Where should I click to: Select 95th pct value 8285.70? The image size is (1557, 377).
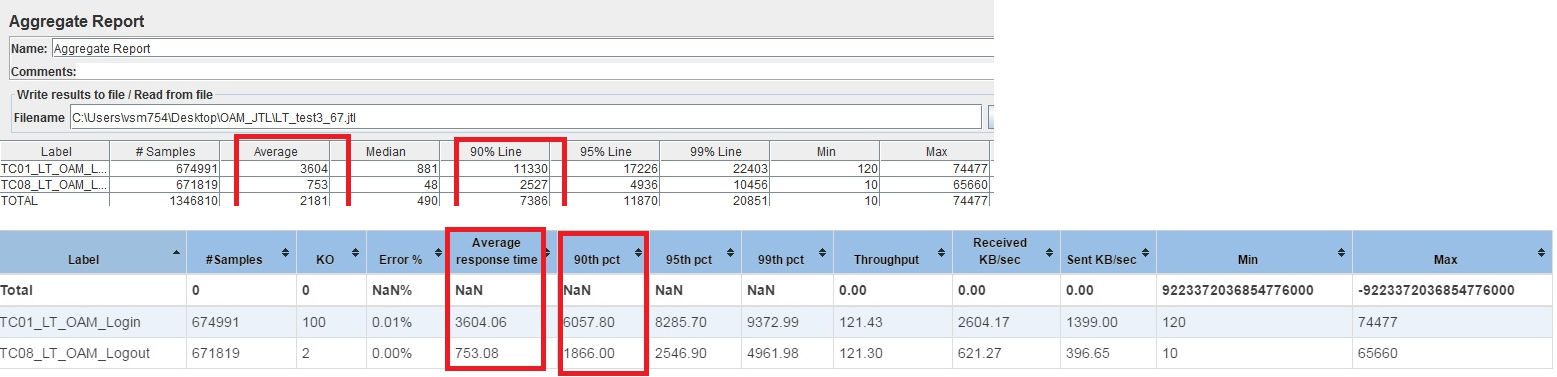coord(680,322)
